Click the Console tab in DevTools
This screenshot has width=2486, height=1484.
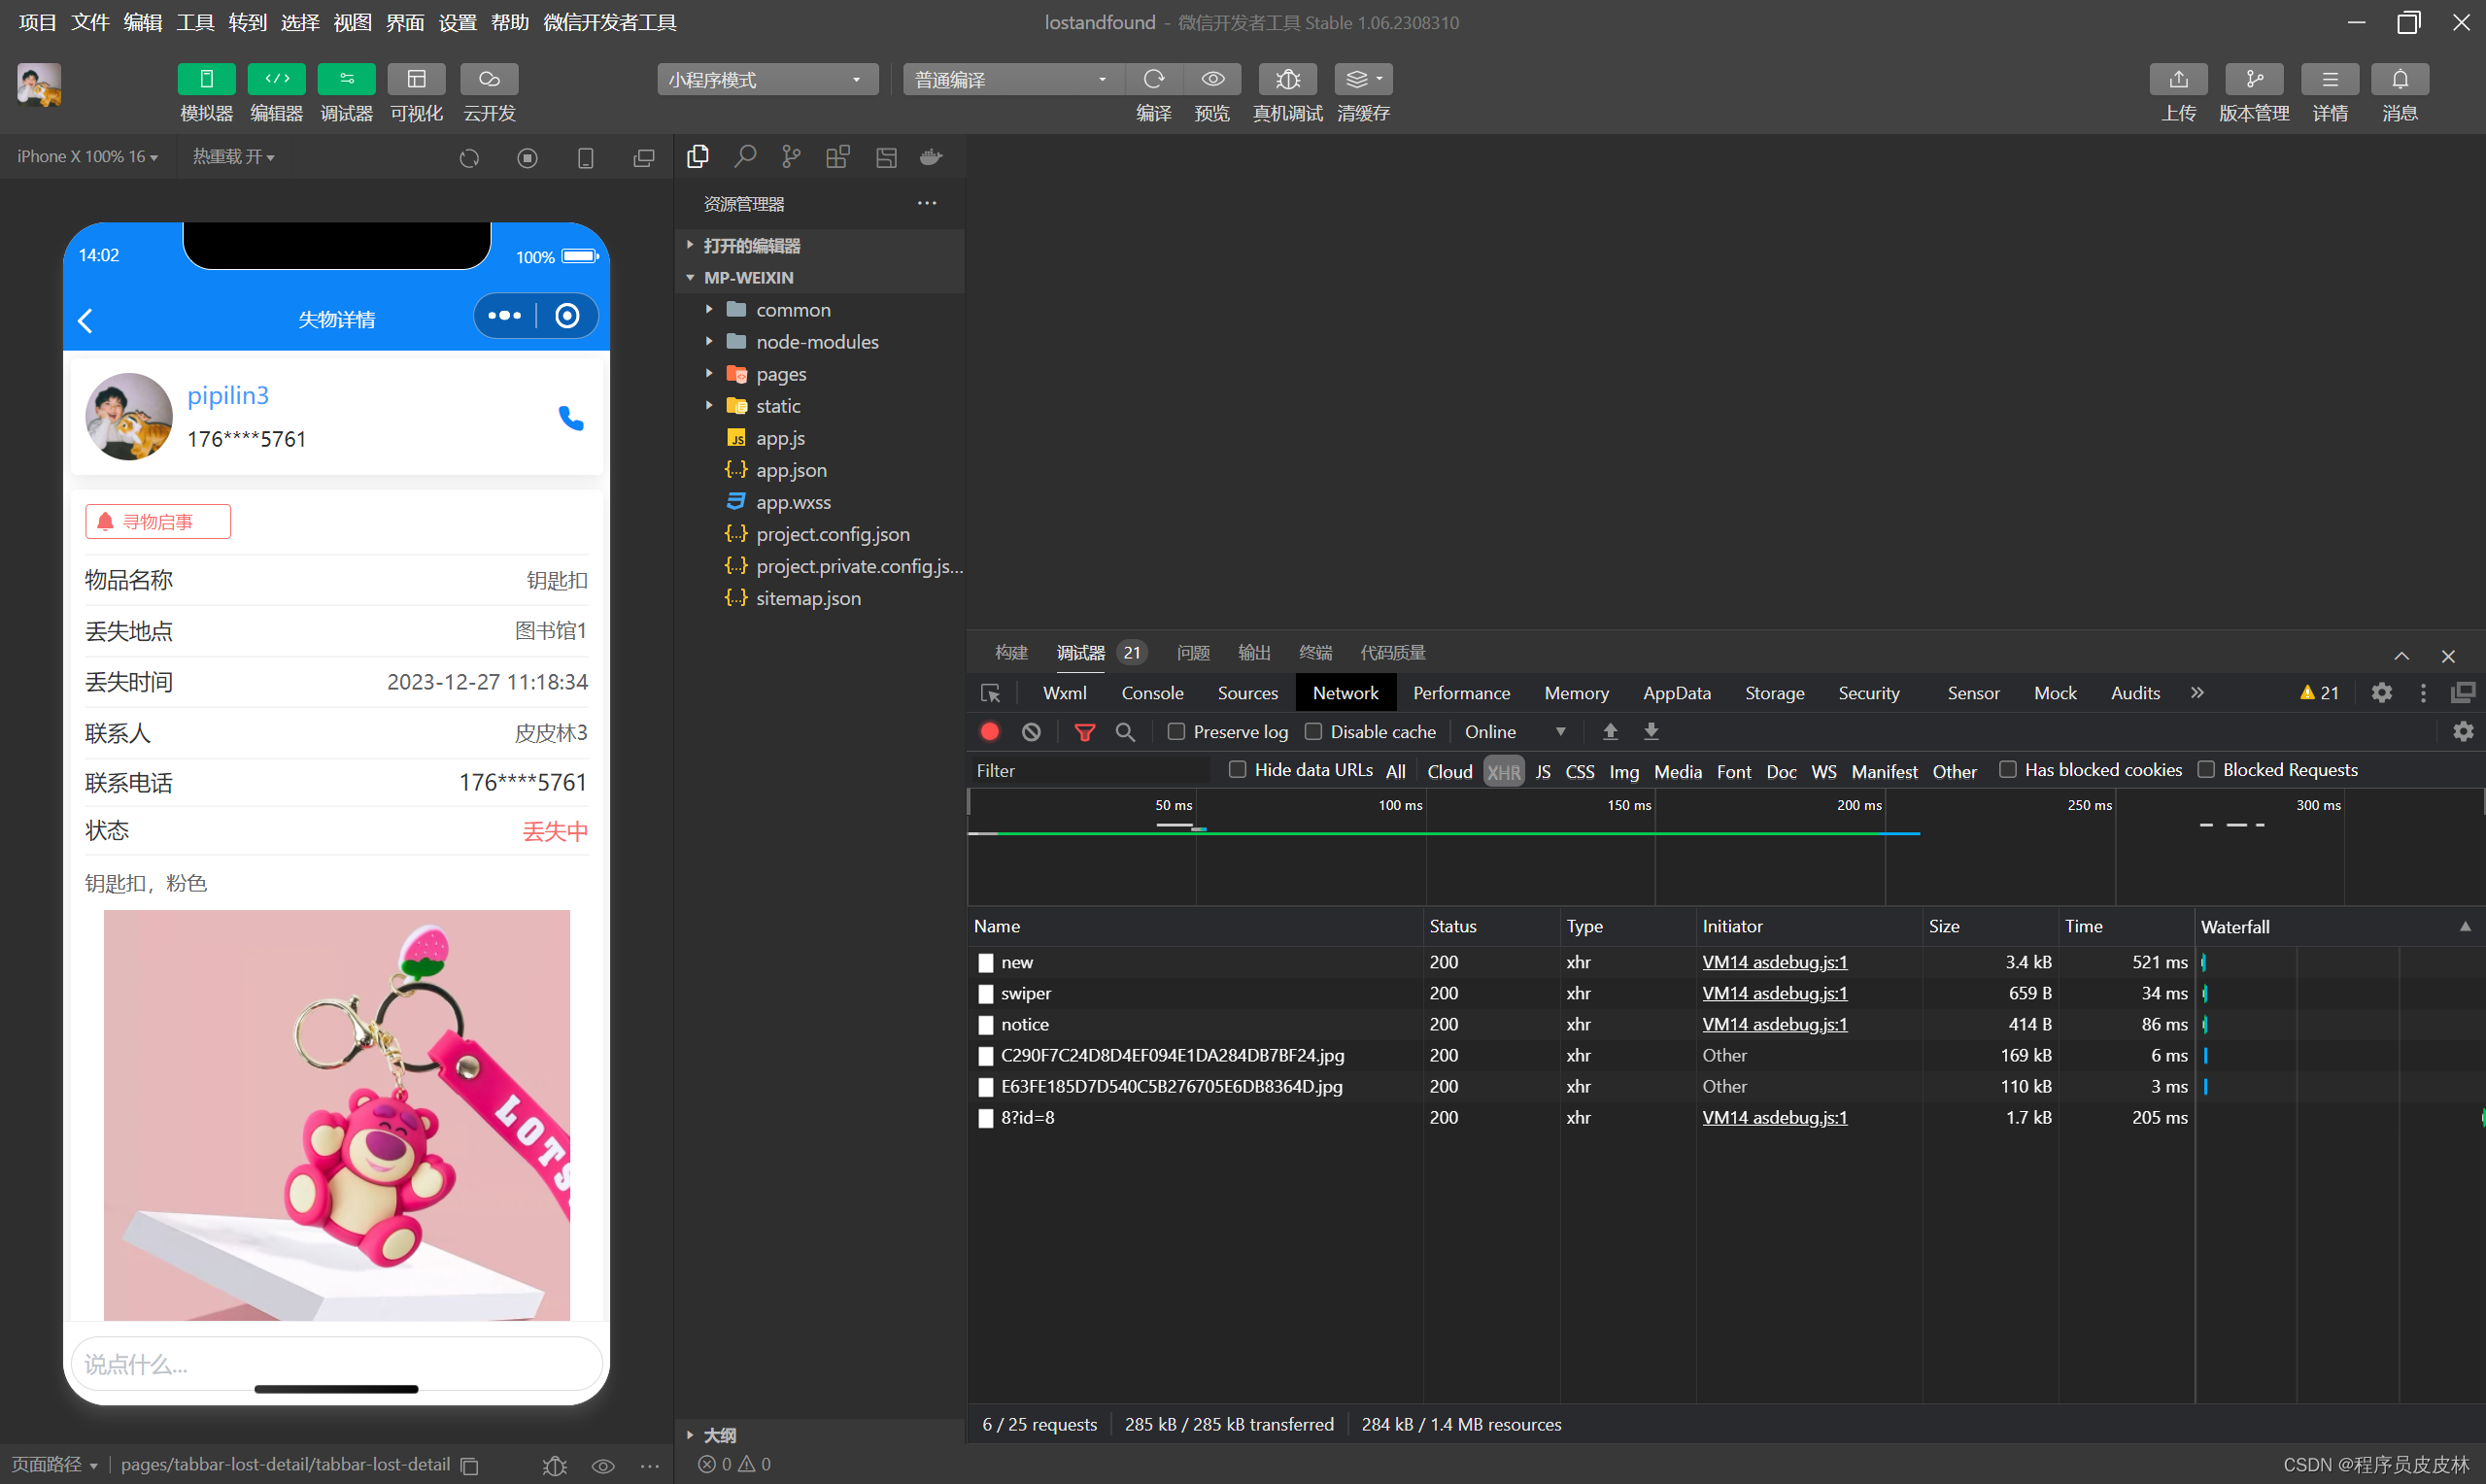point(1152,692)
